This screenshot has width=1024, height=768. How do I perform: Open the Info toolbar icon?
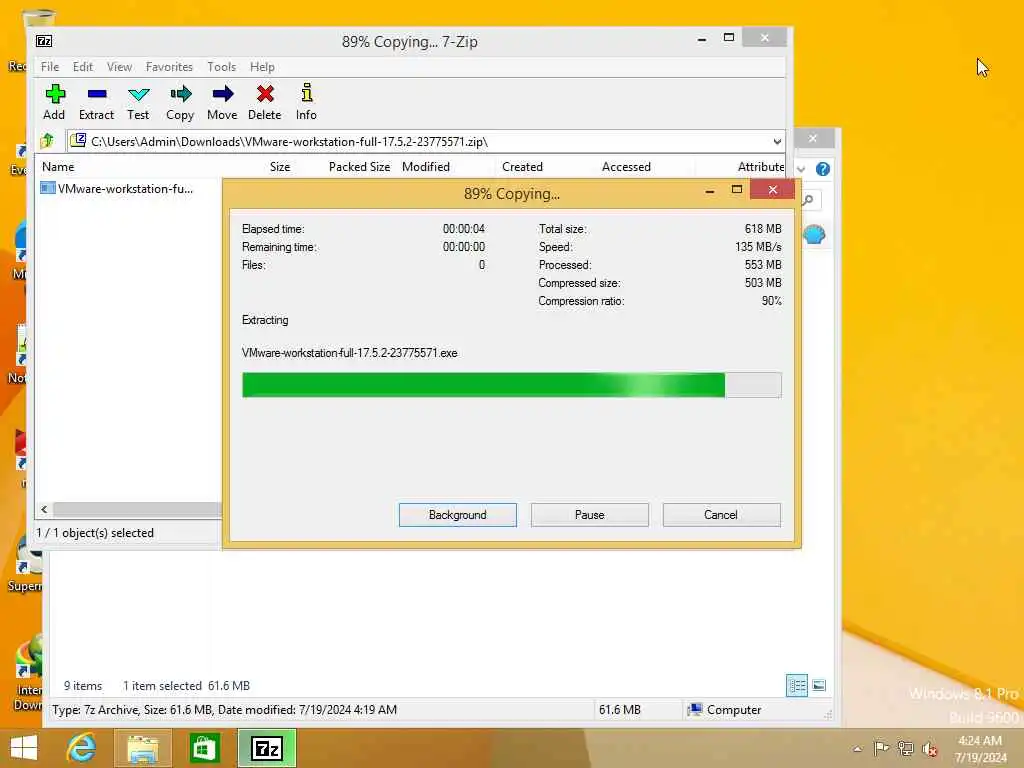click(x=306, y=93)
